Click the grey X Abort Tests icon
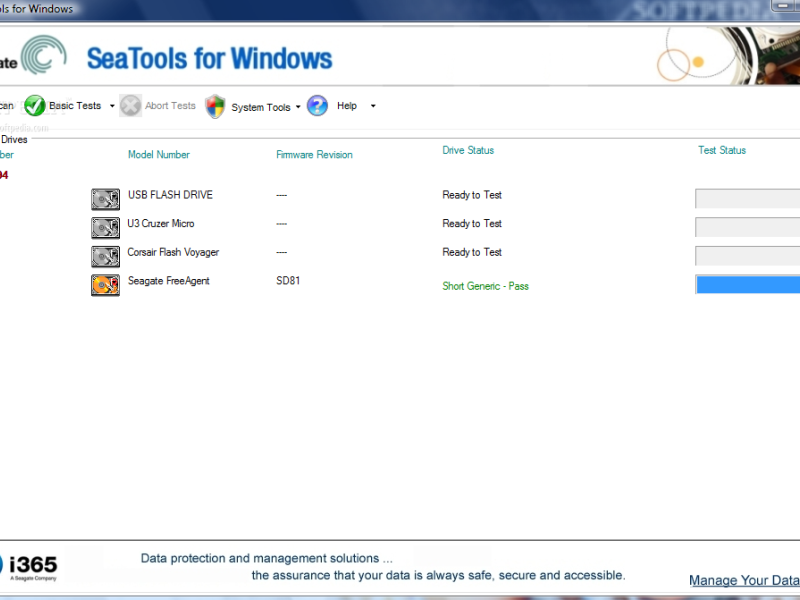 coord(130,106)
